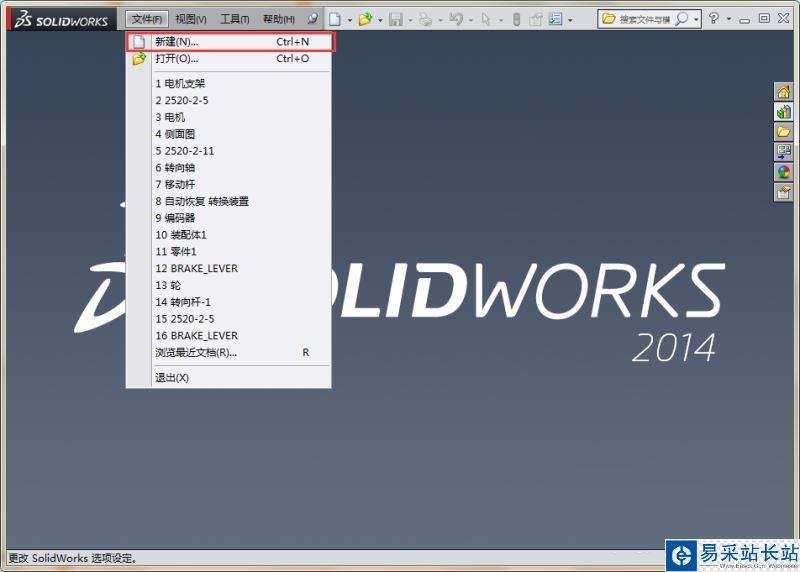800x572 pixels.
Task: Click the 搜索文件与模型 search input field
Action: pos(644,19)
